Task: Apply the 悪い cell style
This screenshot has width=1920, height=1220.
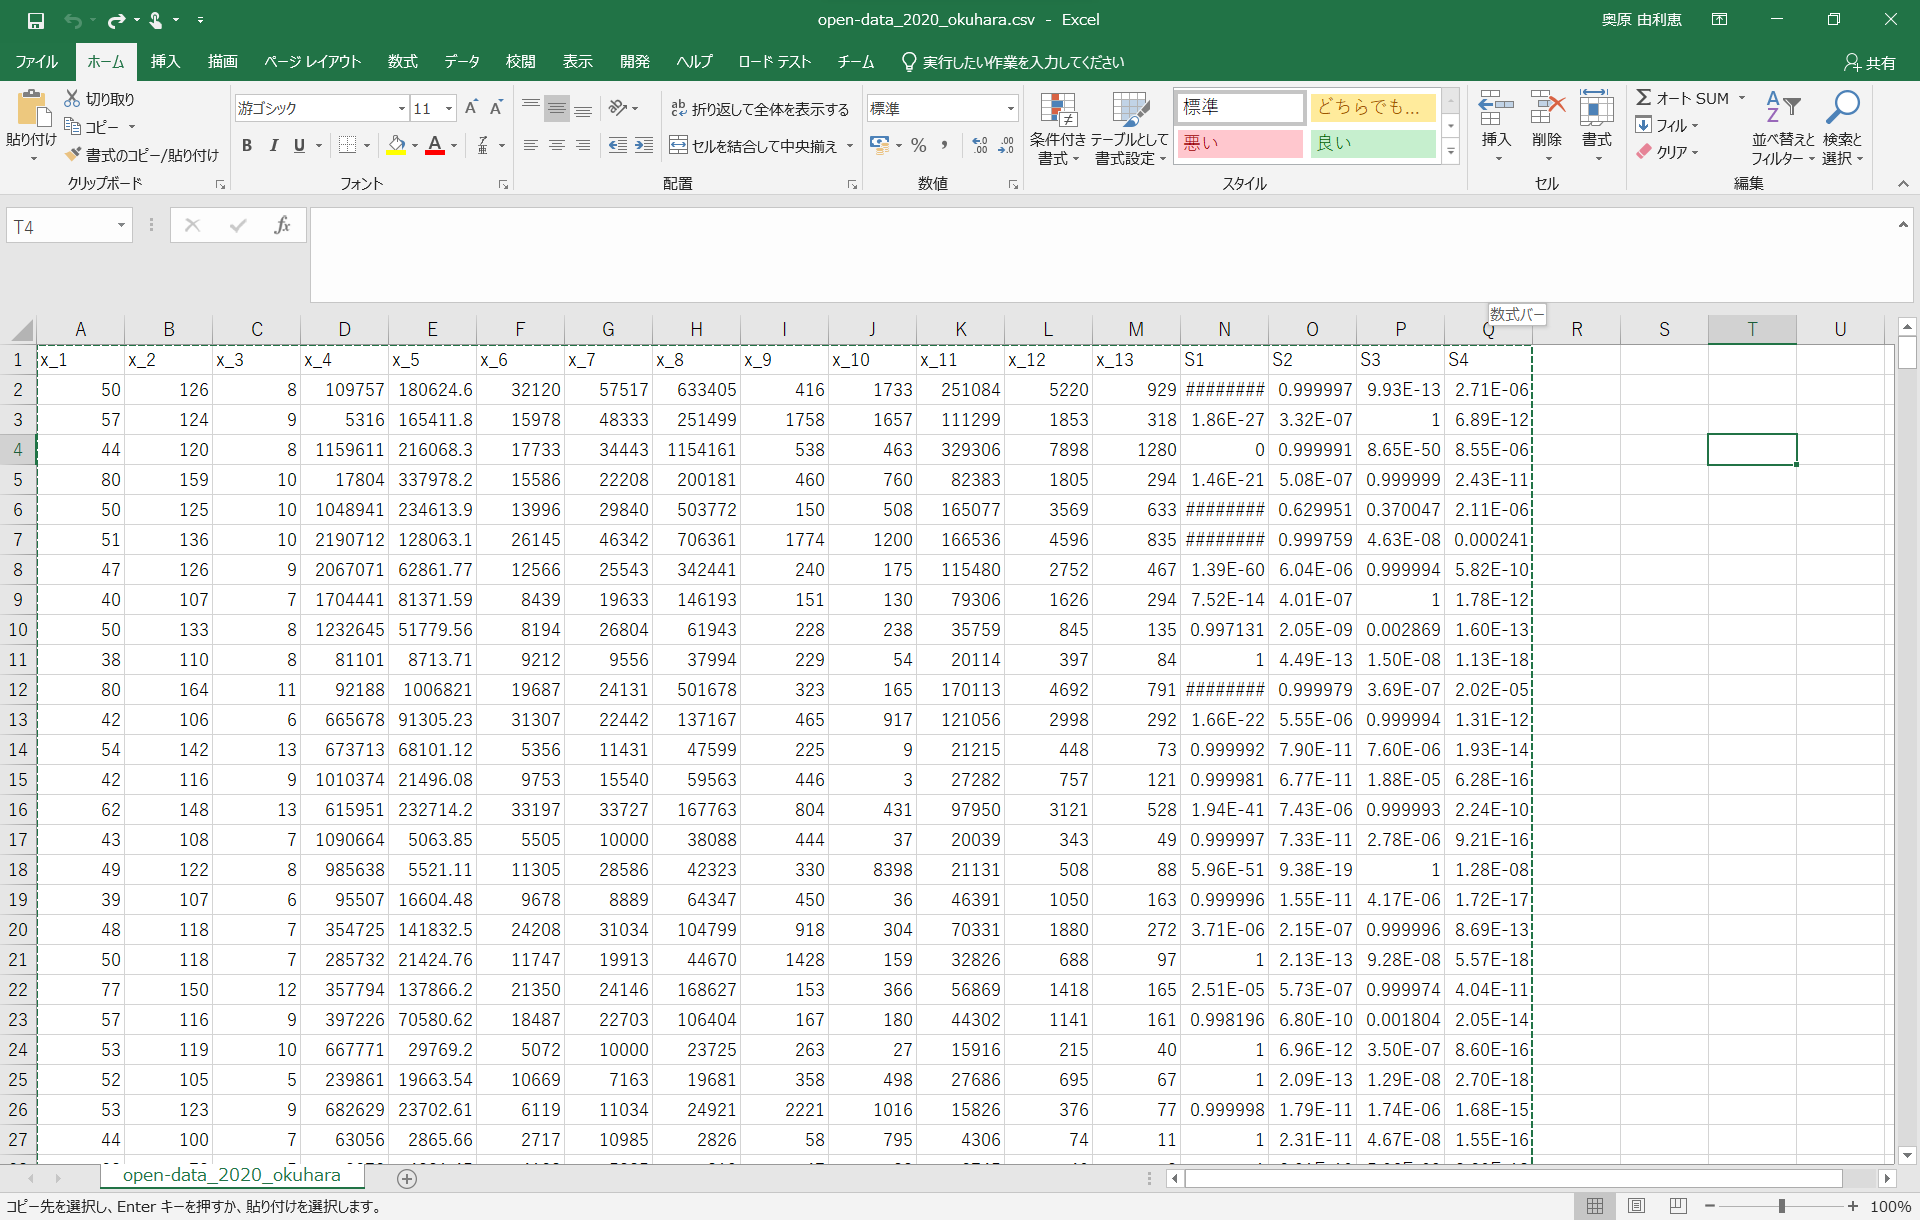Action: [x=1239, y=144]
